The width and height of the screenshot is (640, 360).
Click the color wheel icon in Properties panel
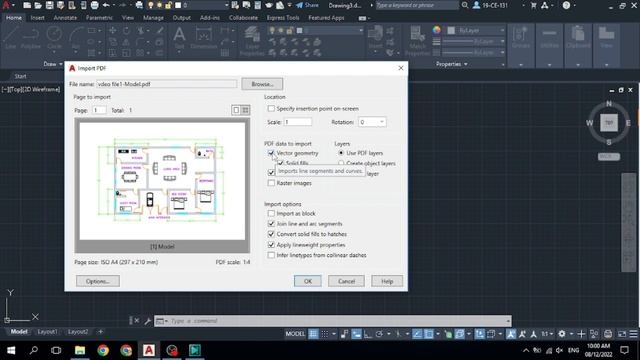(436, 30)
